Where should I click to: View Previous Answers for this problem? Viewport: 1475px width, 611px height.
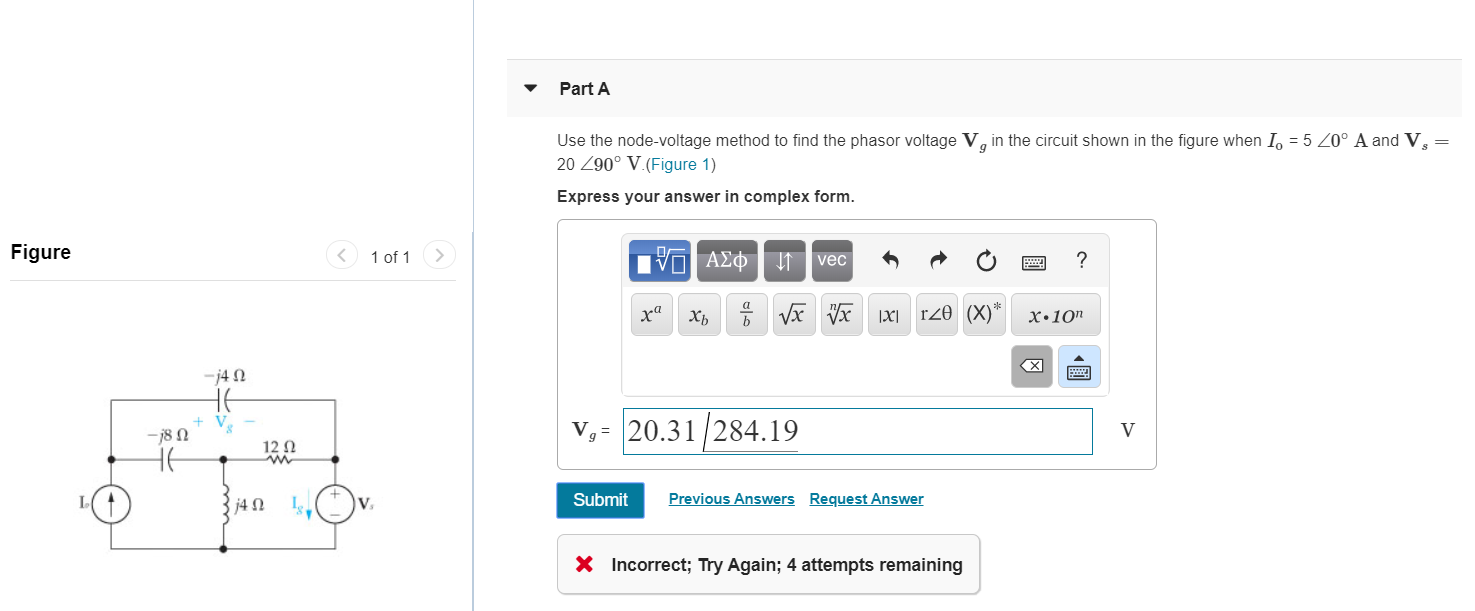[x=731, y=498]
